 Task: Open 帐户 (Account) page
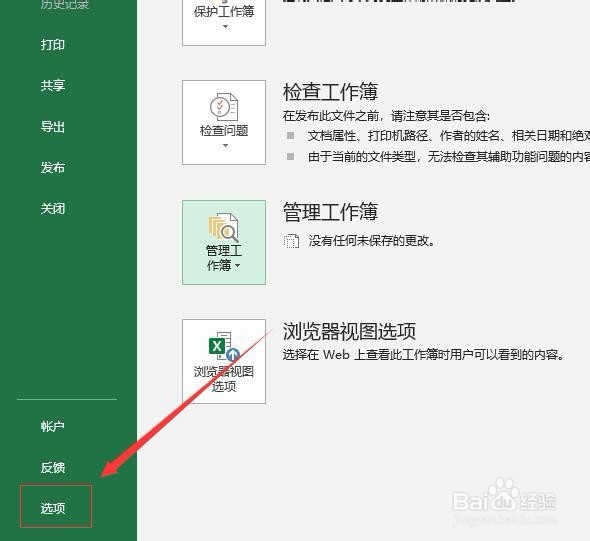point(53,426)
